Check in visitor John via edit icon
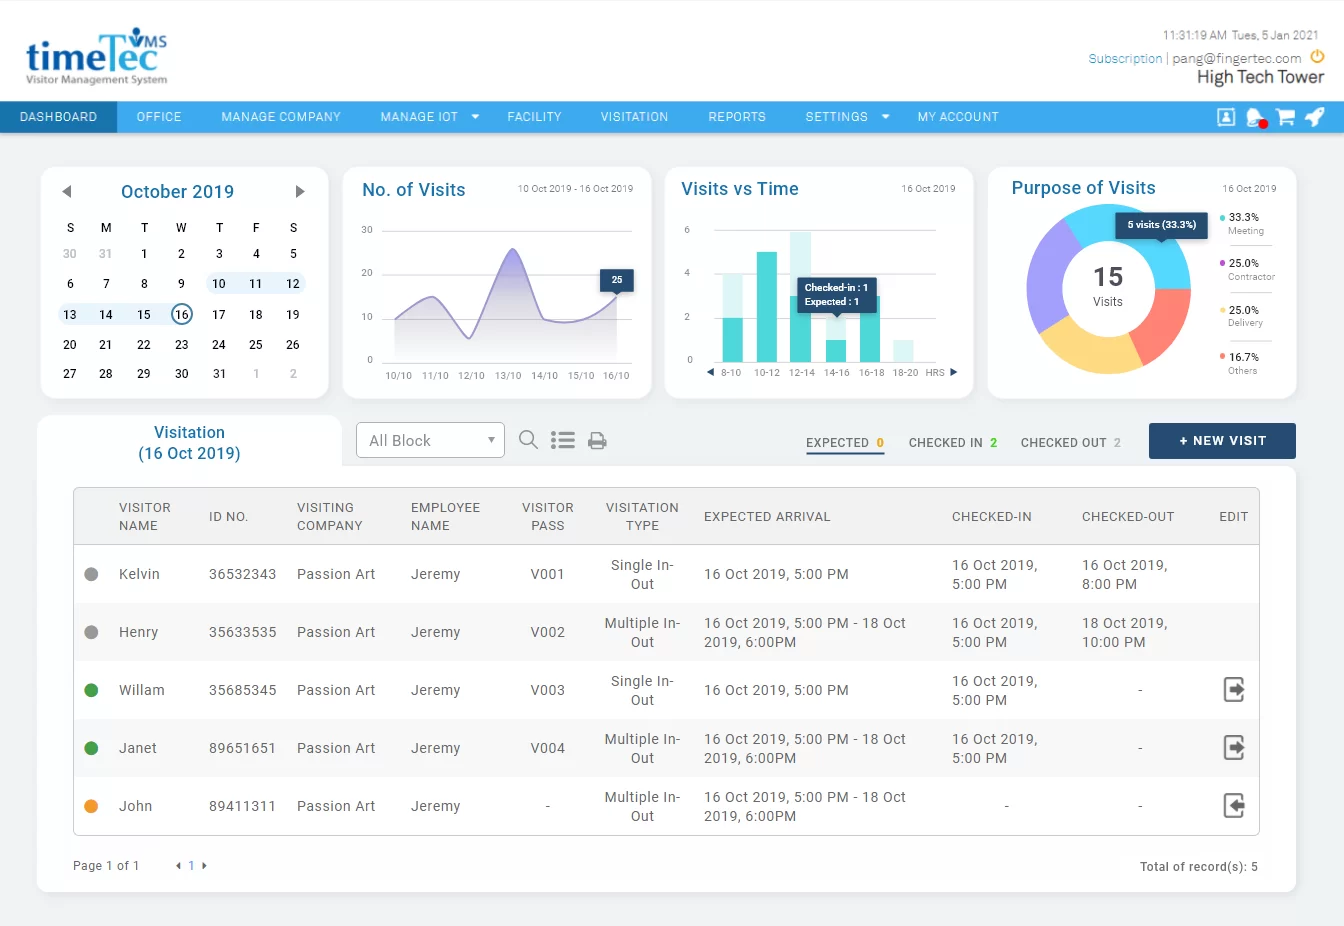This screenshot has width=1344, height=926. tap(1234, 806)
